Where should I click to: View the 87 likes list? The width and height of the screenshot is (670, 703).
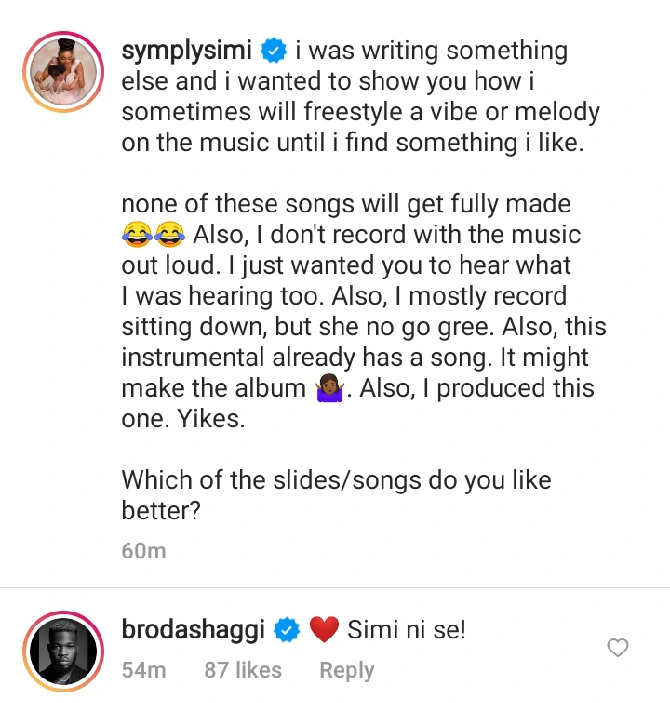(243, 670)
